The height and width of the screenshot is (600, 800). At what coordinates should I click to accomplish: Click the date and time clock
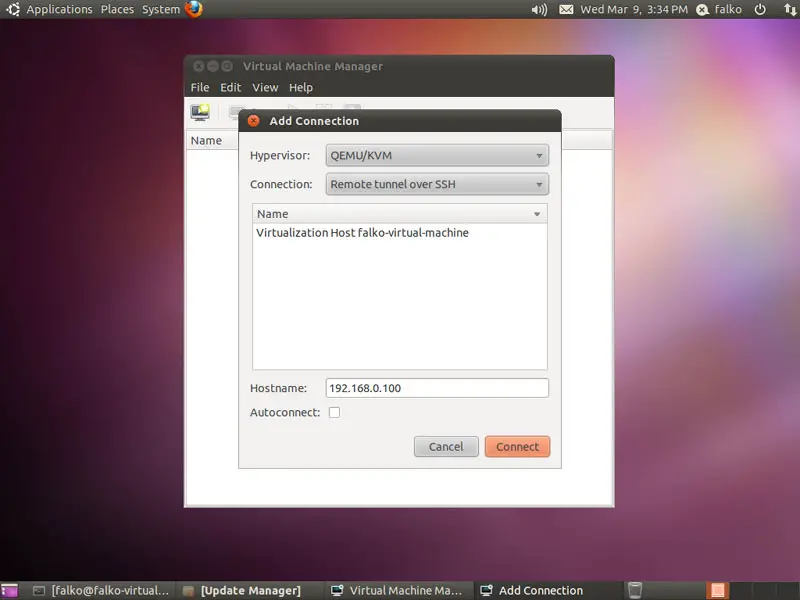pos(634,9)
